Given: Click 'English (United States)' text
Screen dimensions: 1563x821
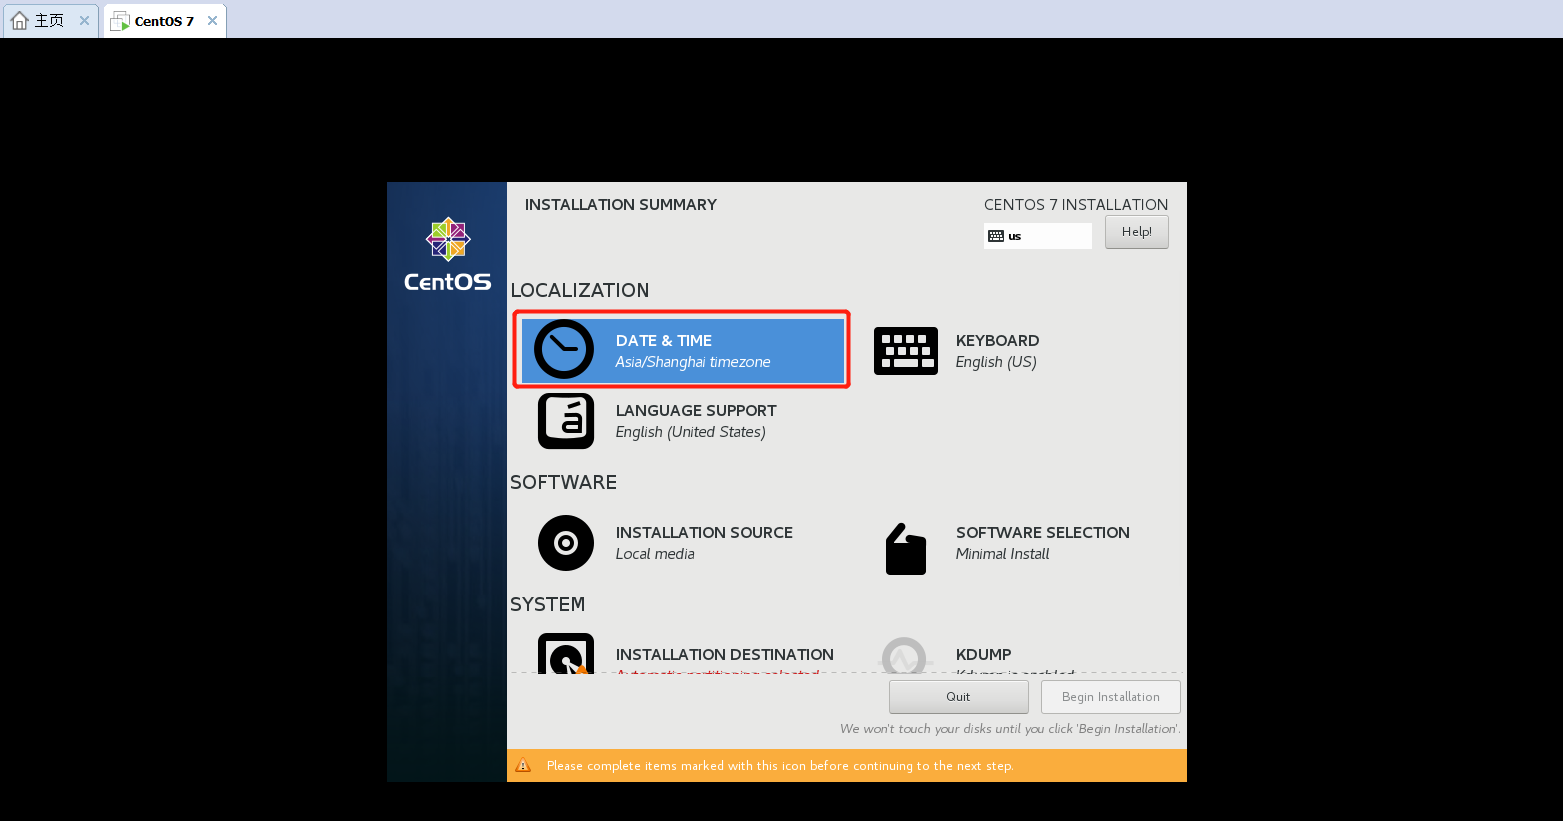Looking at the screenshot, I should (691, 432).
